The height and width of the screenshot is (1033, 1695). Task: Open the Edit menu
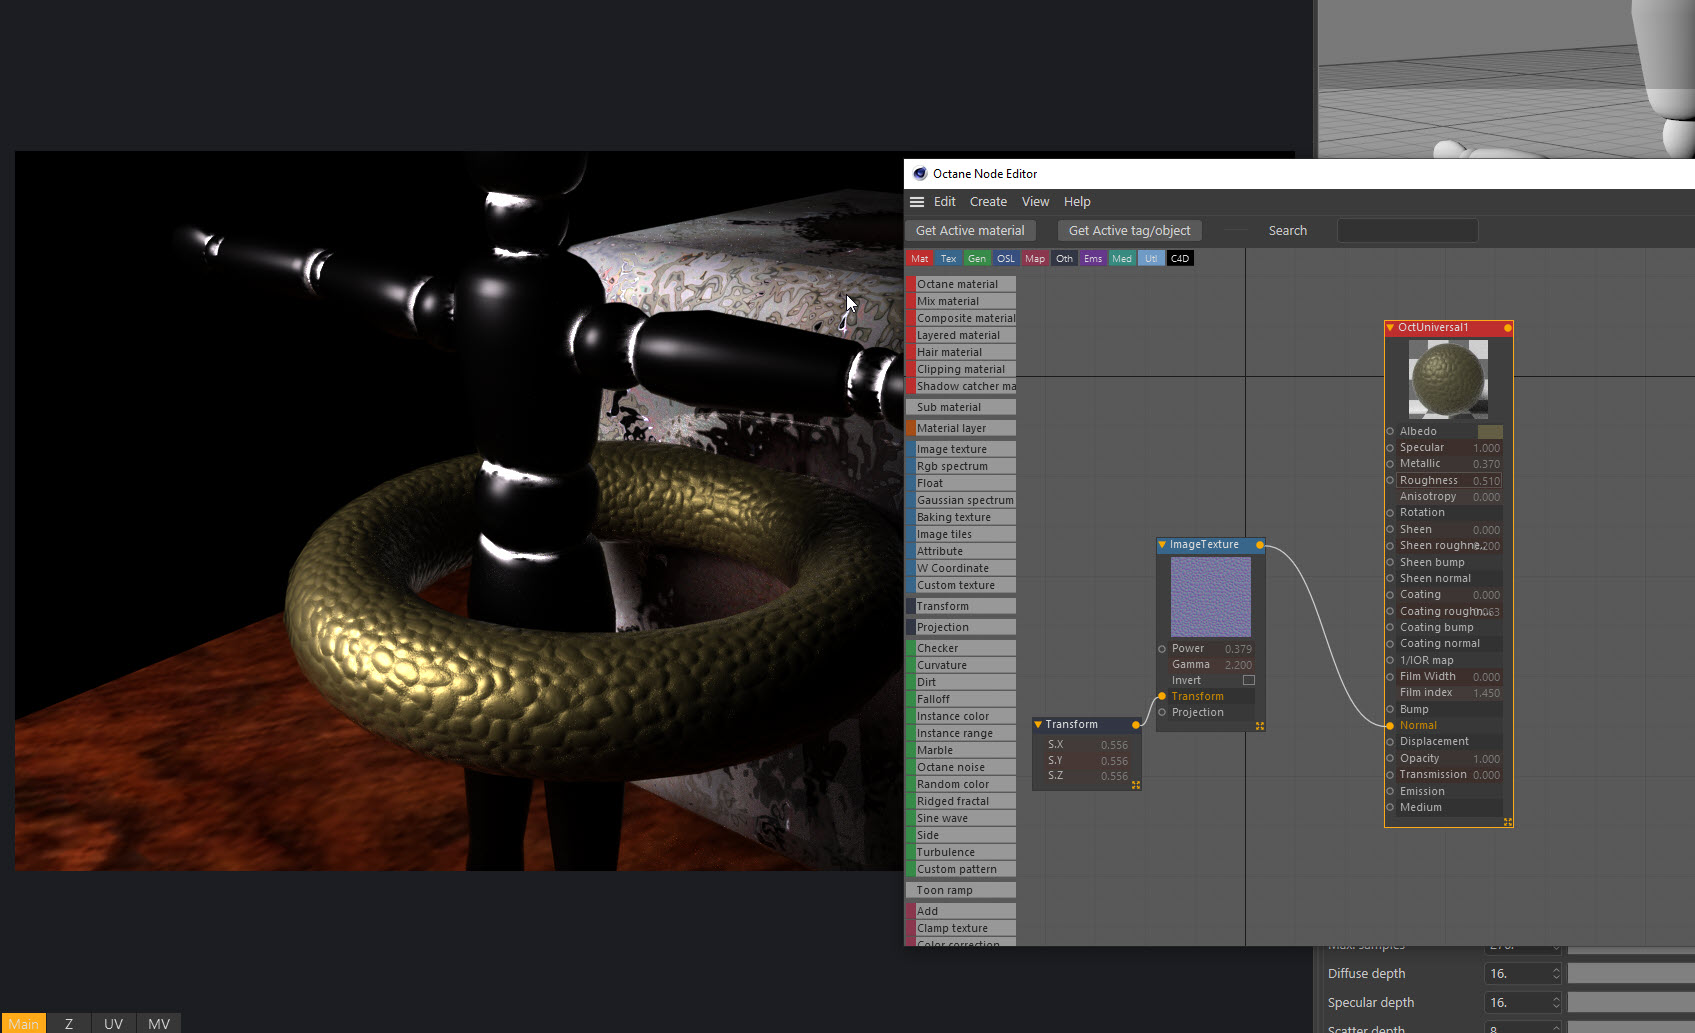pyautogui.click(x=945, y=202)
